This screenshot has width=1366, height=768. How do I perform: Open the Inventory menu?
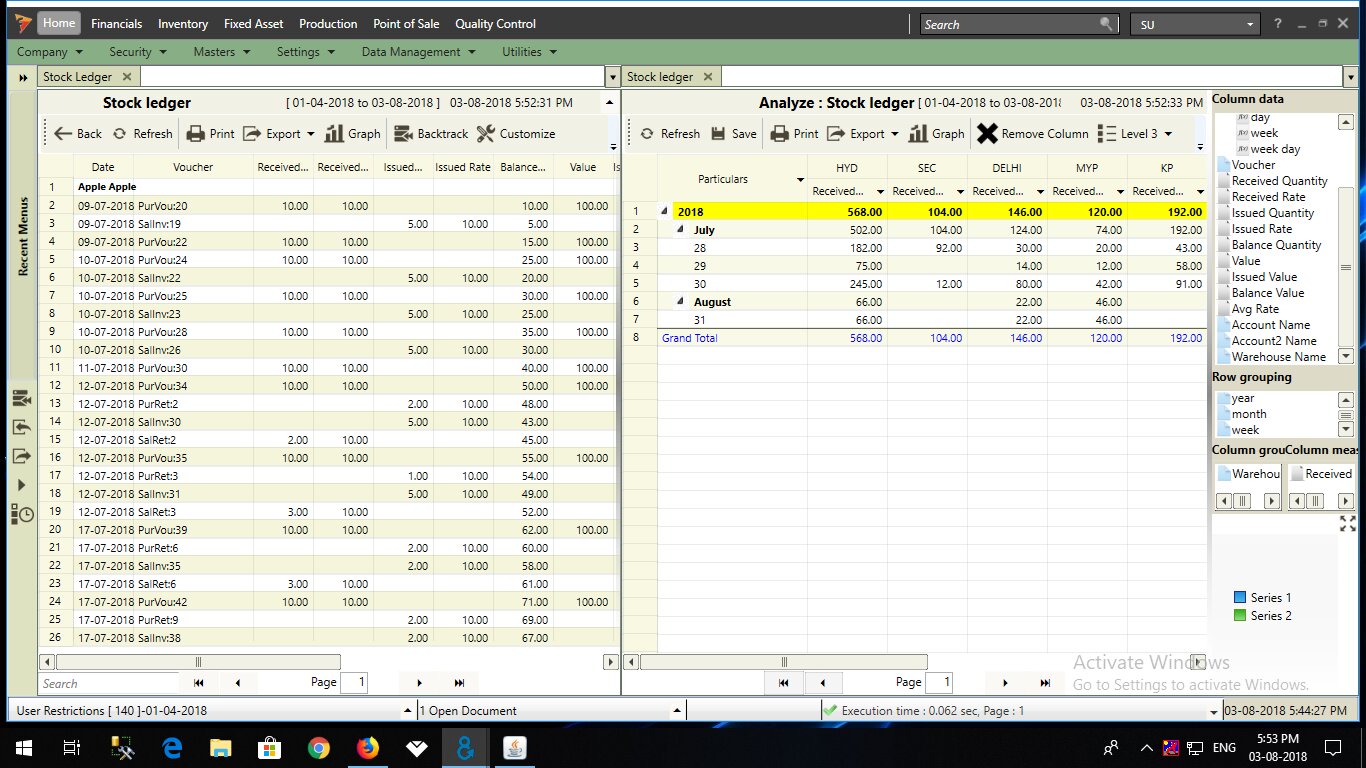click(183, 24)
